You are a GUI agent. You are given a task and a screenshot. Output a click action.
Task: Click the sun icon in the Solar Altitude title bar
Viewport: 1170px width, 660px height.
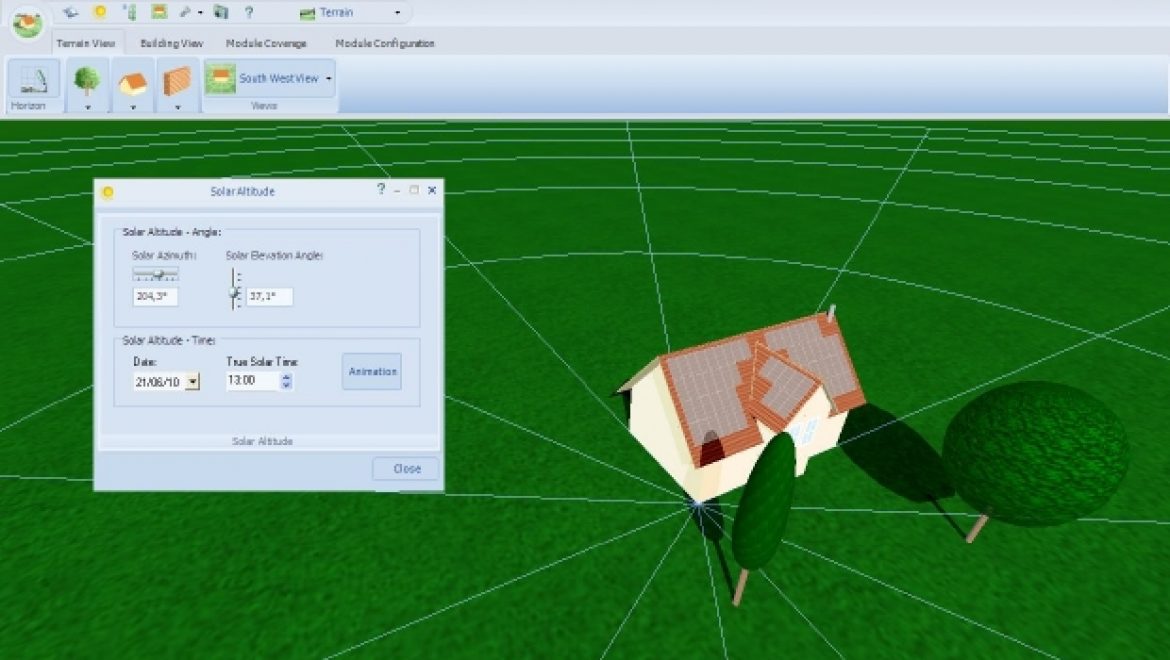tap(107, 193)
